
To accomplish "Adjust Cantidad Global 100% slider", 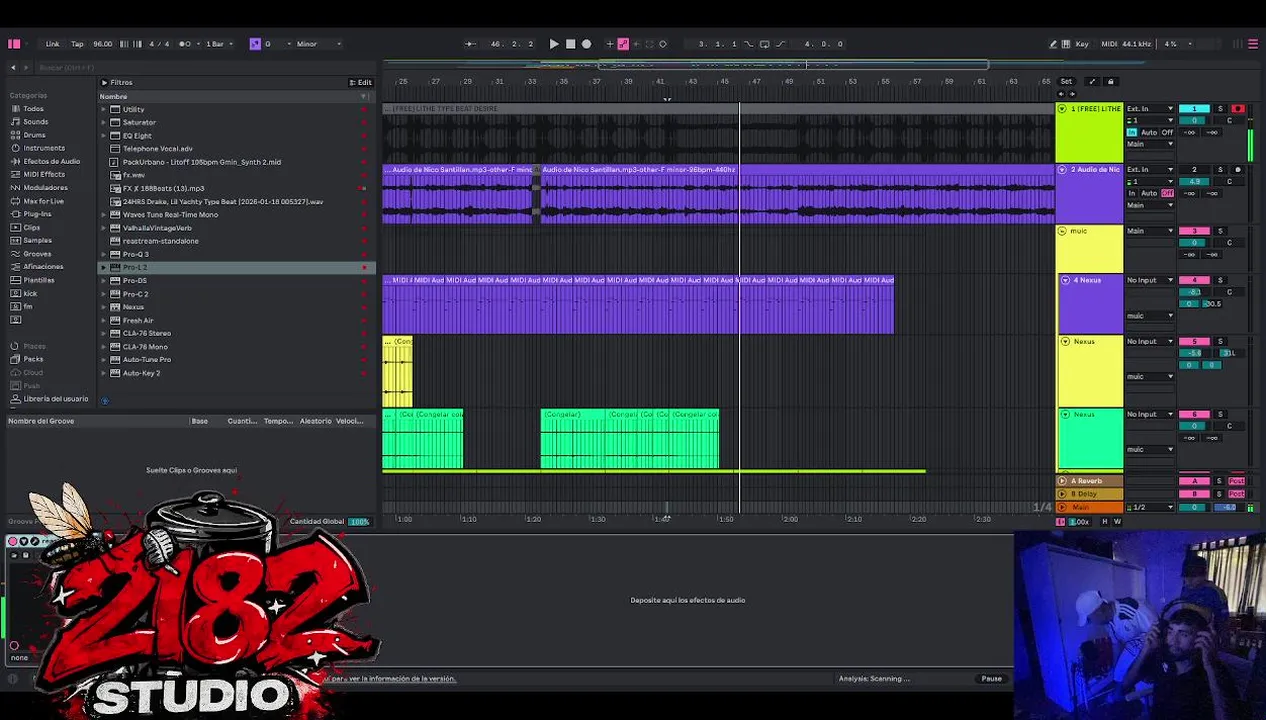I will [x=359, y=522].
